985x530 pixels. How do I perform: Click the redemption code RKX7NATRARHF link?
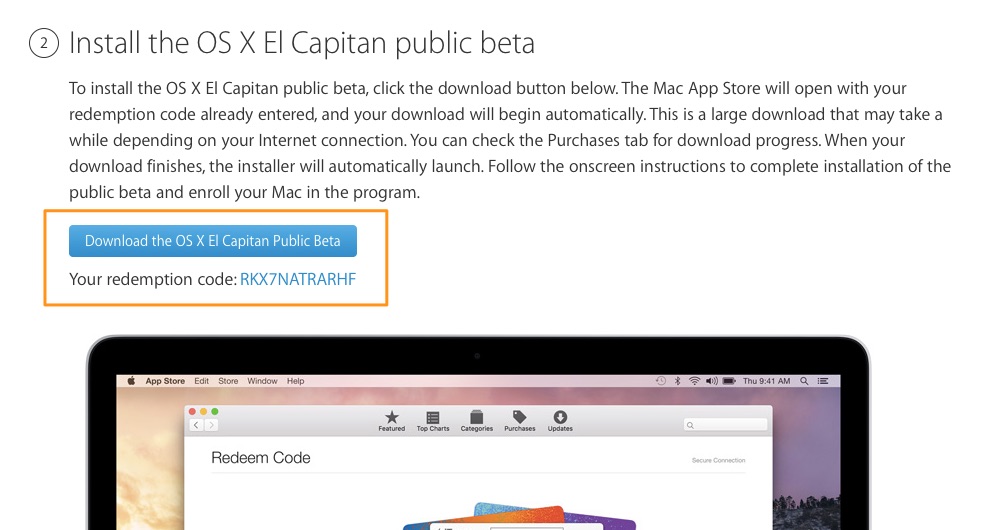[x=298, y=279]
